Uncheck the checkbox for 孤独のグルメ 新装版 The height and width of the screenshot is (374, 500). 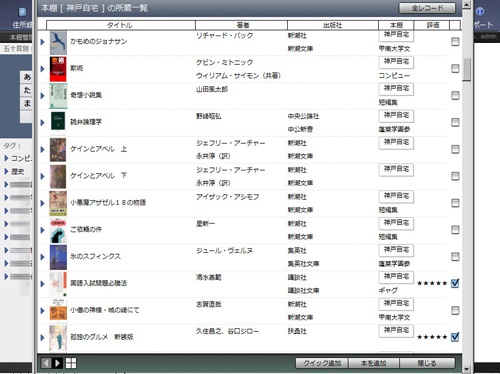tap(455, 337)
